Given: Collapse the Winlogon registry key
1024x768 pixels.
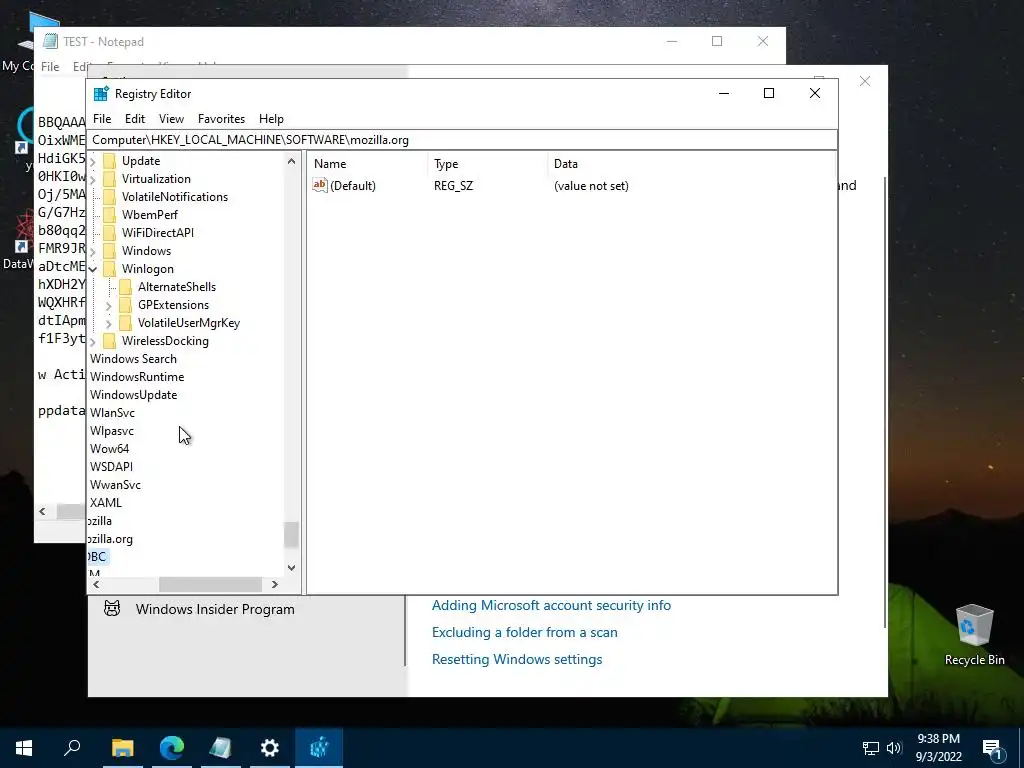Looking at the screenshot, I should [x=93, y=268].
